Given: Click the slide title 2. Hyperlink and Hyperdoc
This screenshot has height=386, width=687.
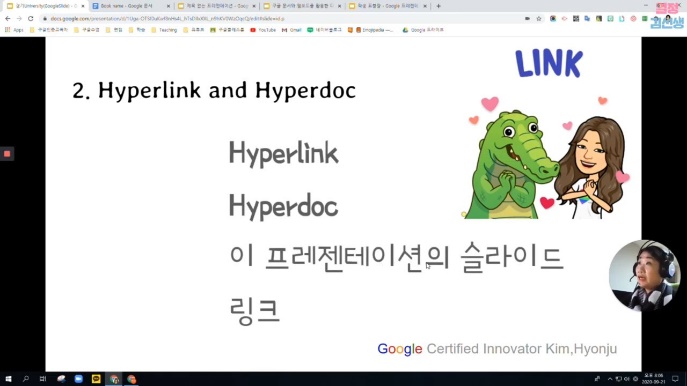Looking at the screenshot, I should [214, 90].
